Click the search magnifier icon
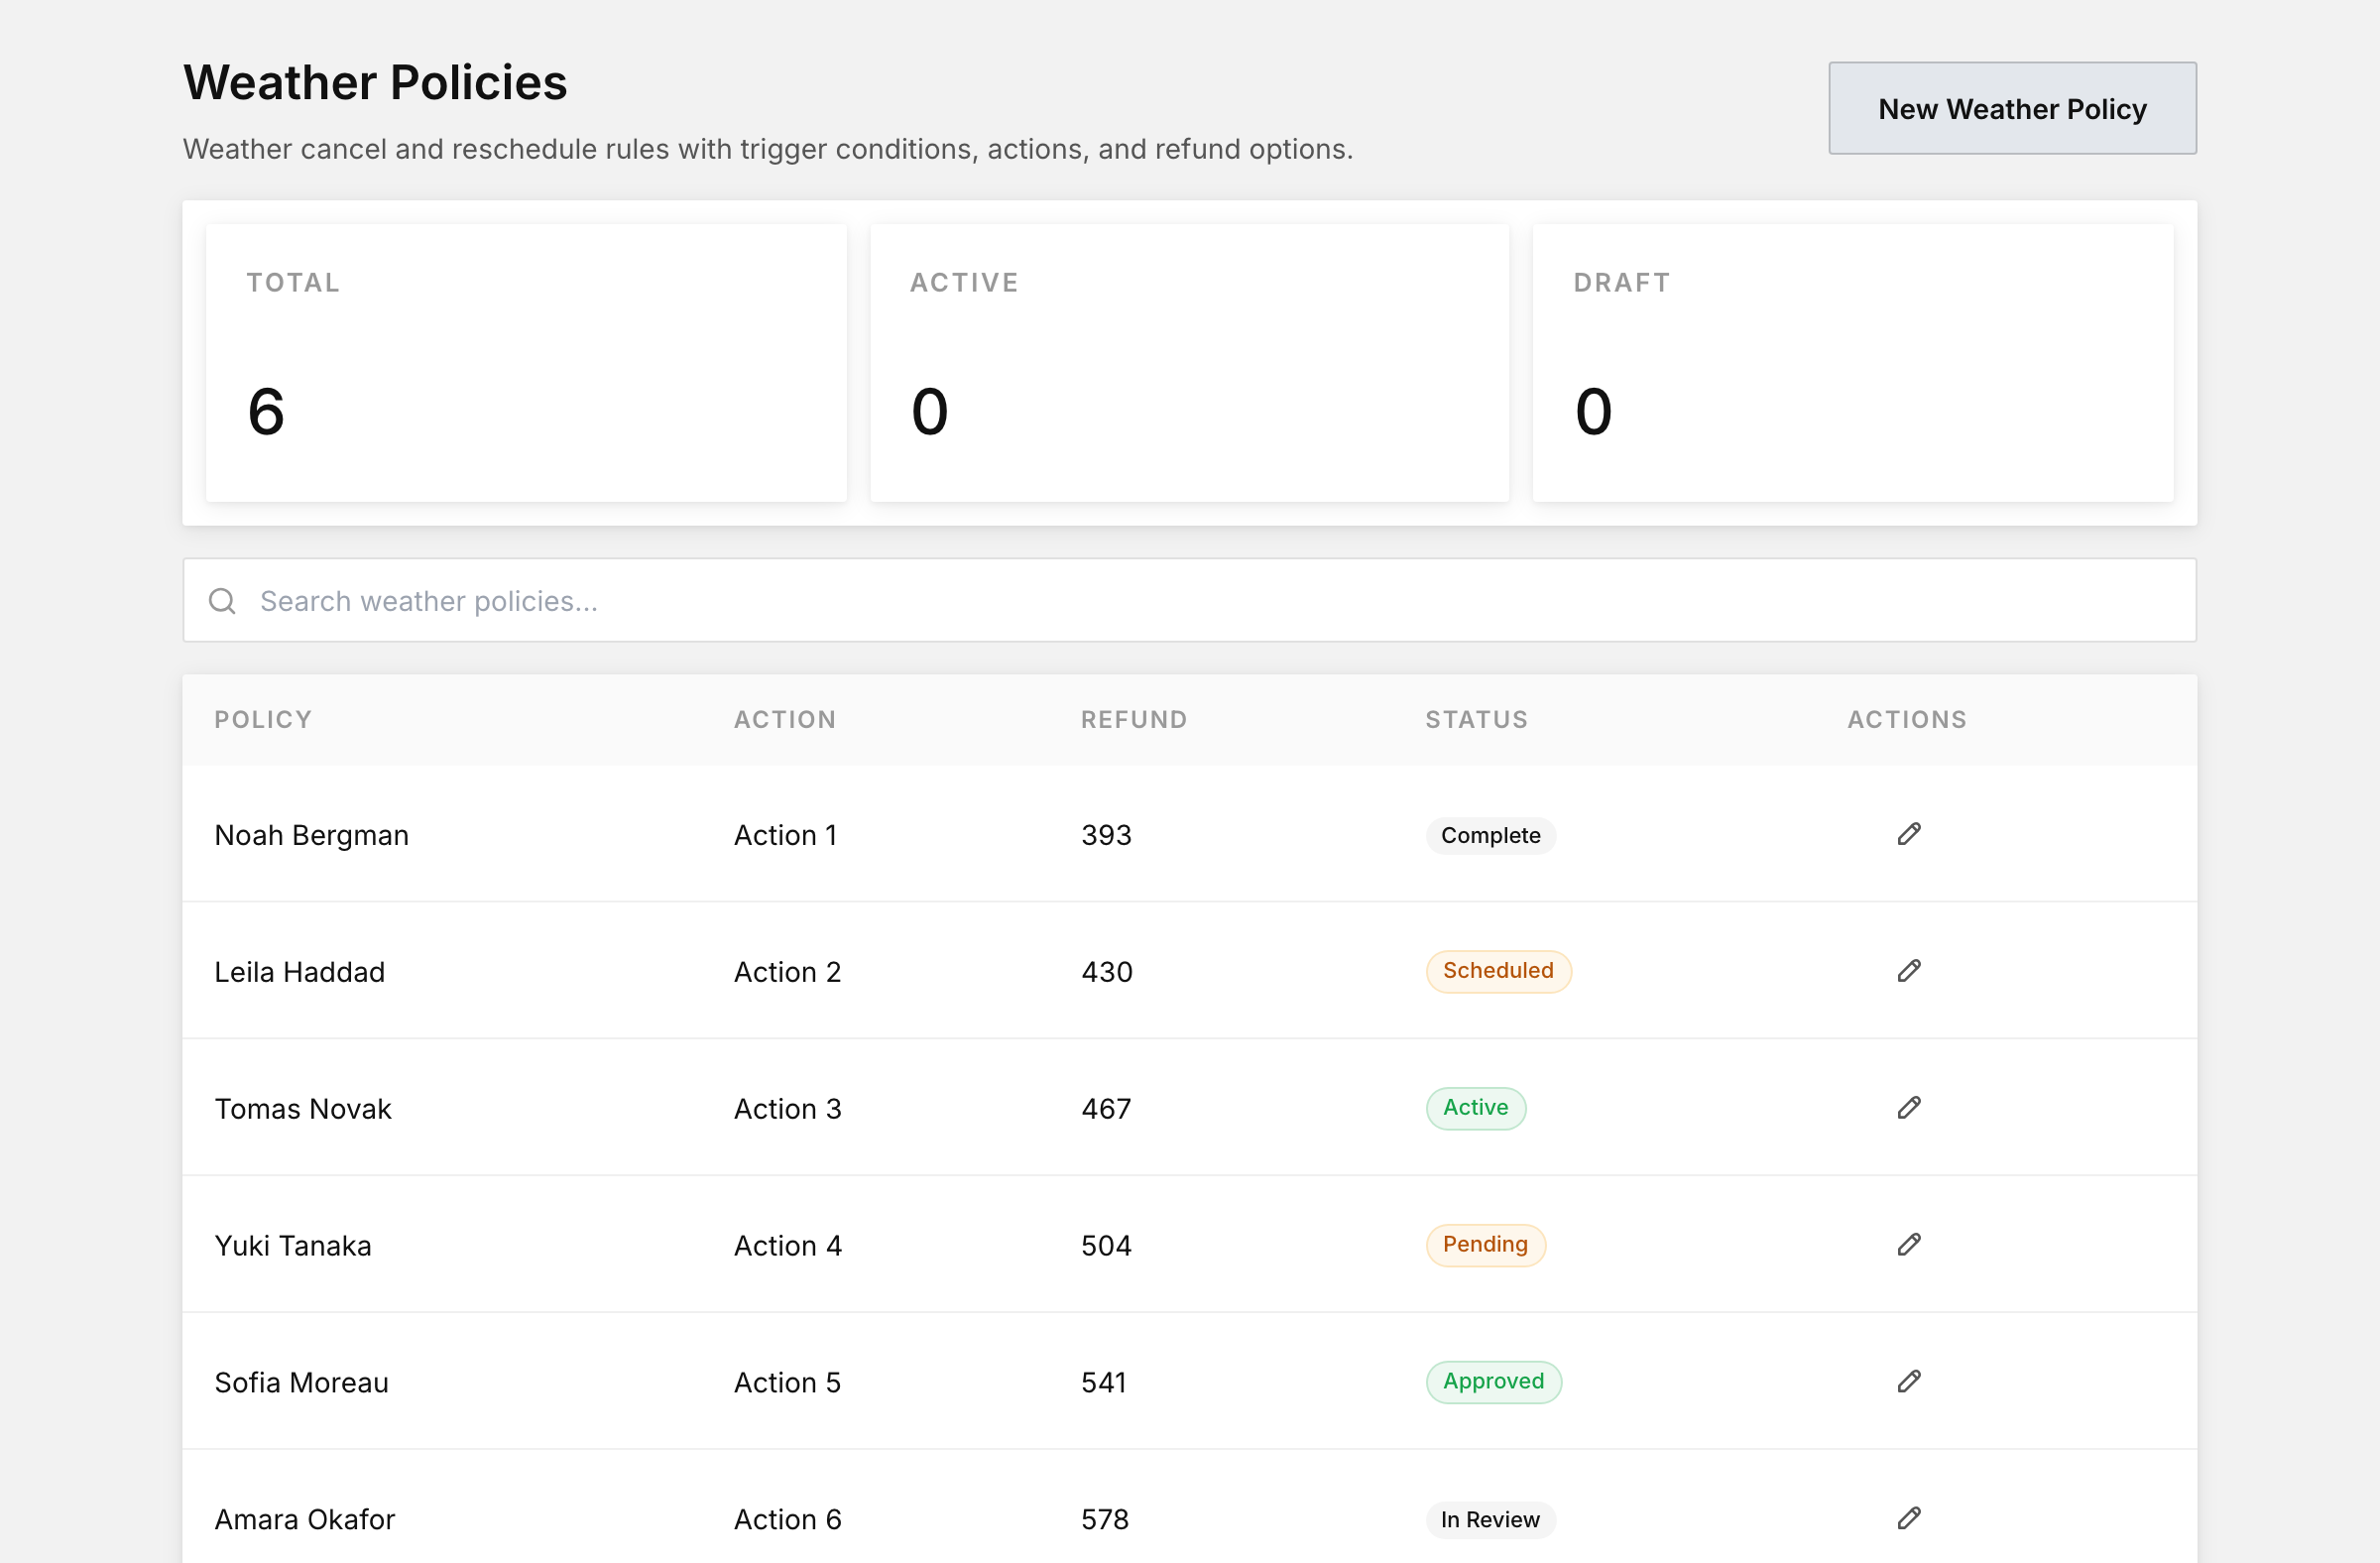 pyautogui.click(x=222, y=601)
